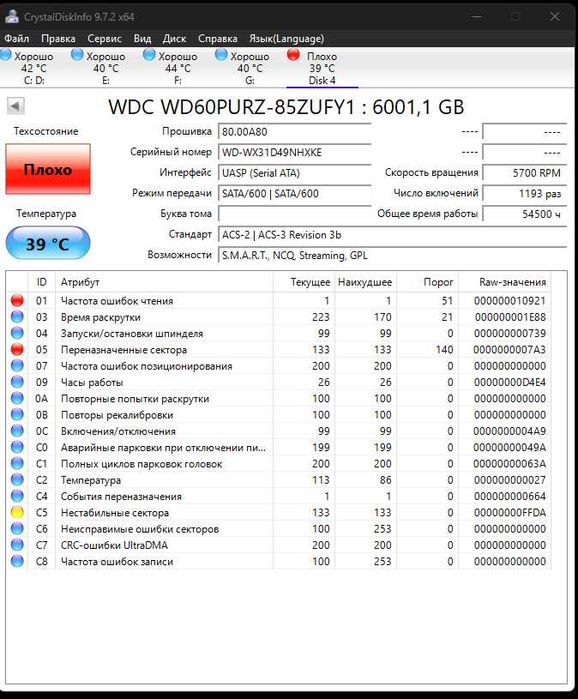Click the CrystalDiskInfo title bar icon
578x699 pixels.
tap(11, 16)
